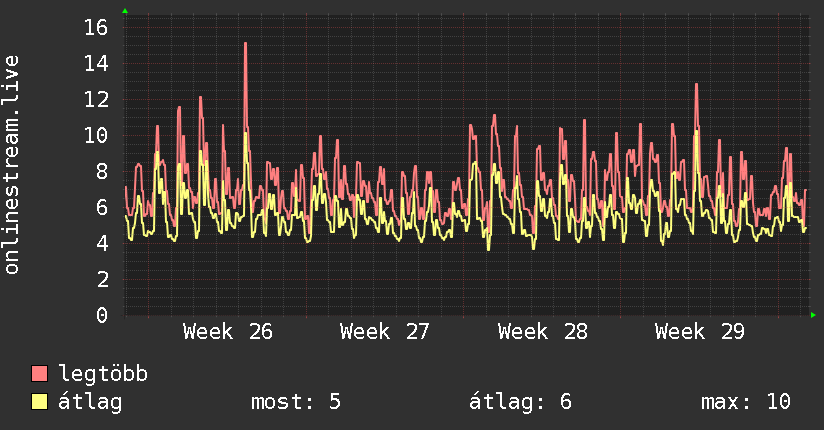Click the 10 value on the y-axis

coord(96,135)
